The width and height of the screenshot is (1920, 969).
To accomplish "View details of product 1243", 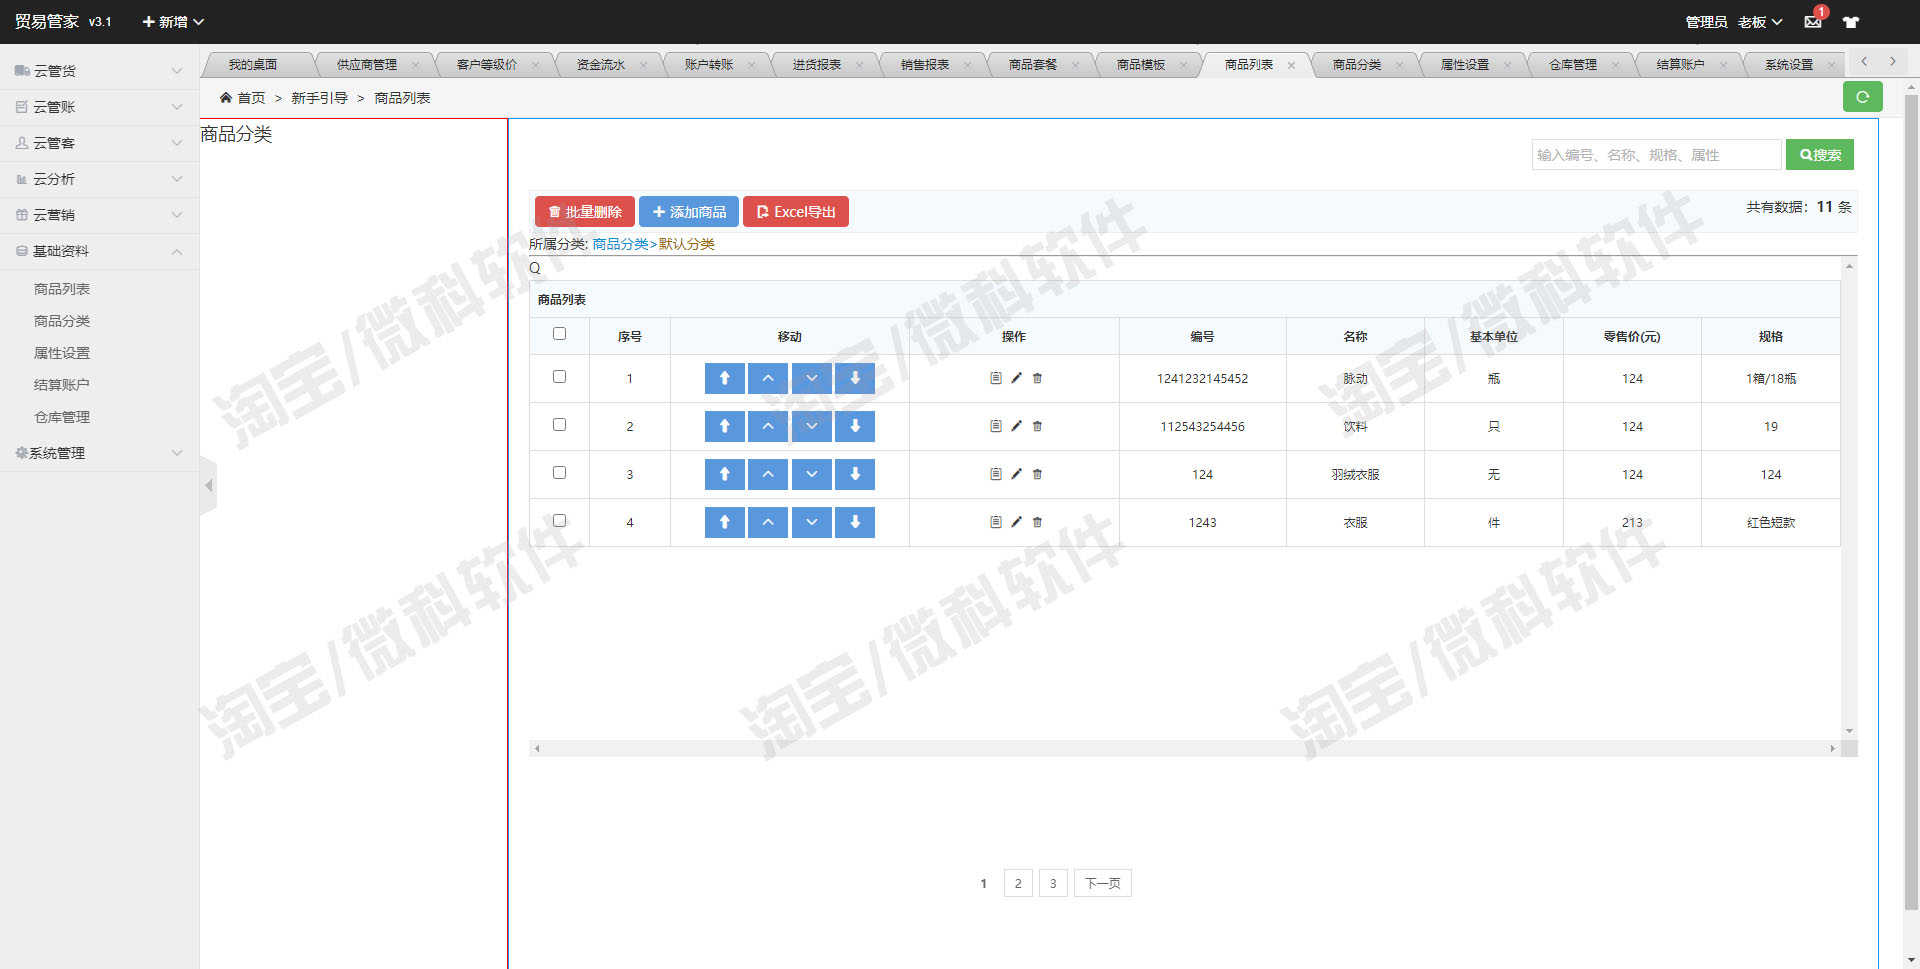I will click(x=995, y=522).
